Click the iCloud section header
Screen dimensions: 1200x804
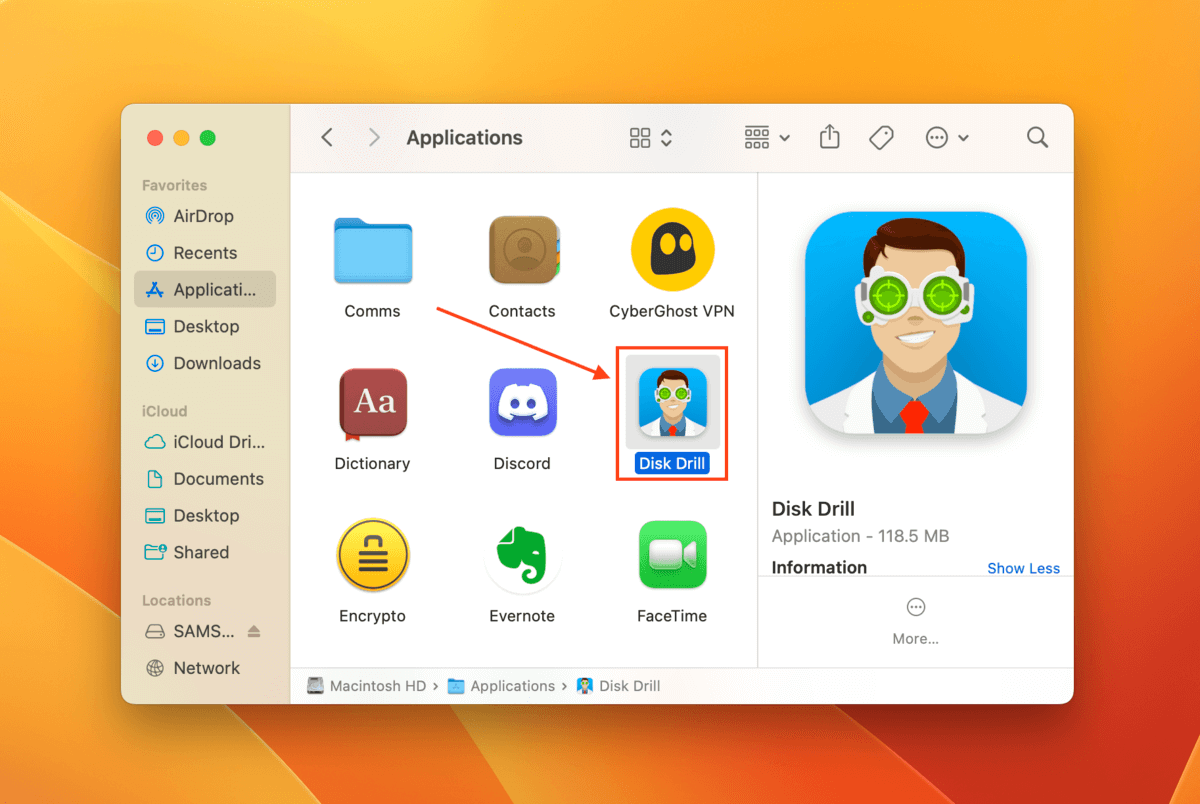click(164, 411)
